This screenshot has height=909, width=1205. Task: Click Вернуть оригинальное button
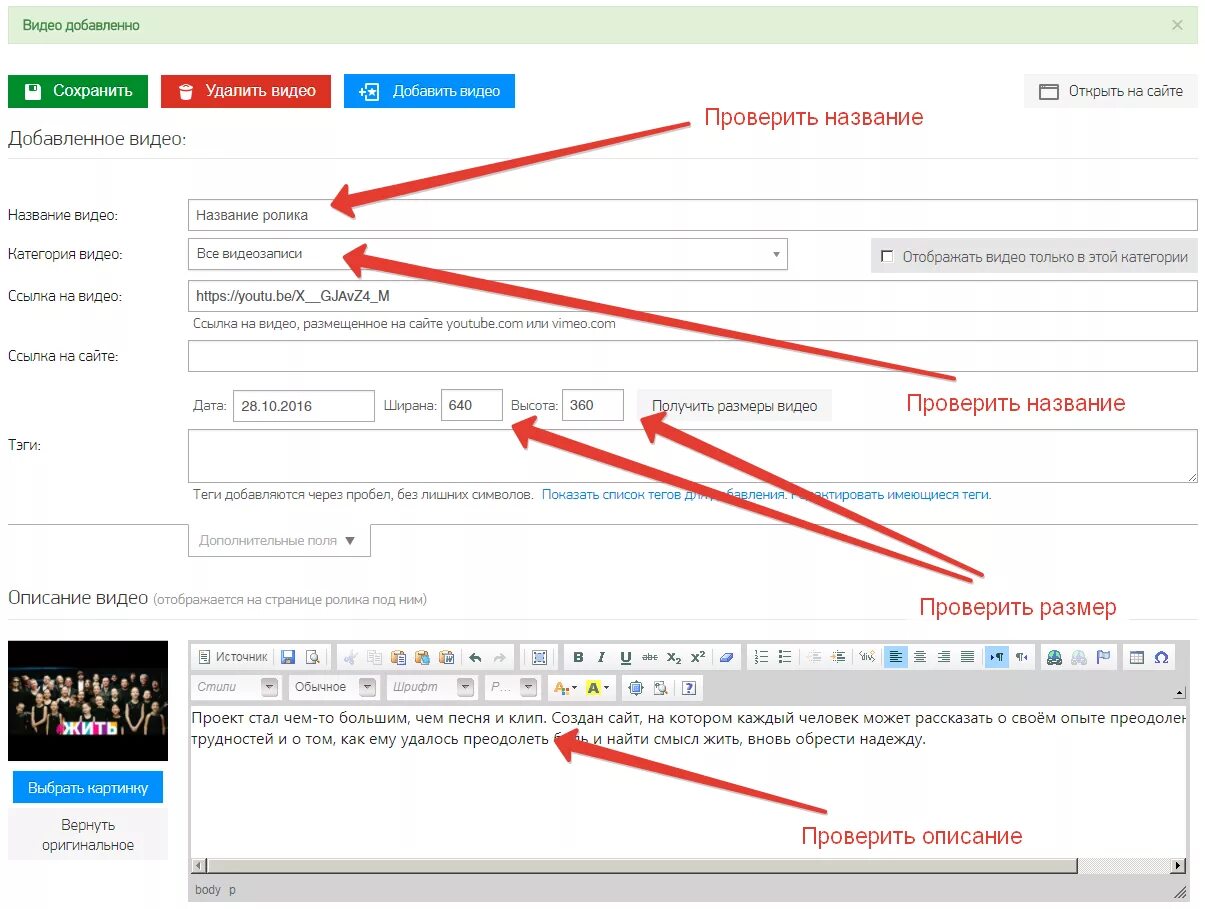point(88,834)
